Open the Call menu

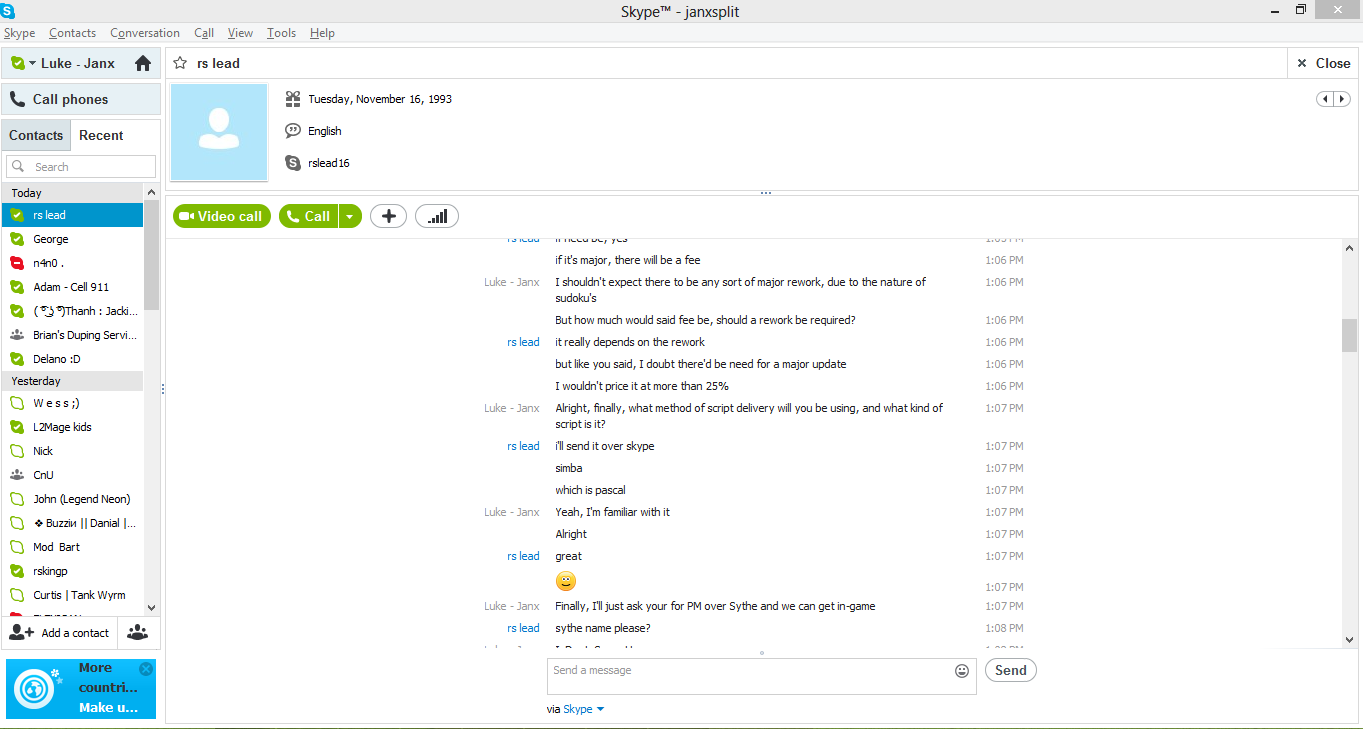[x=204, y=33]
